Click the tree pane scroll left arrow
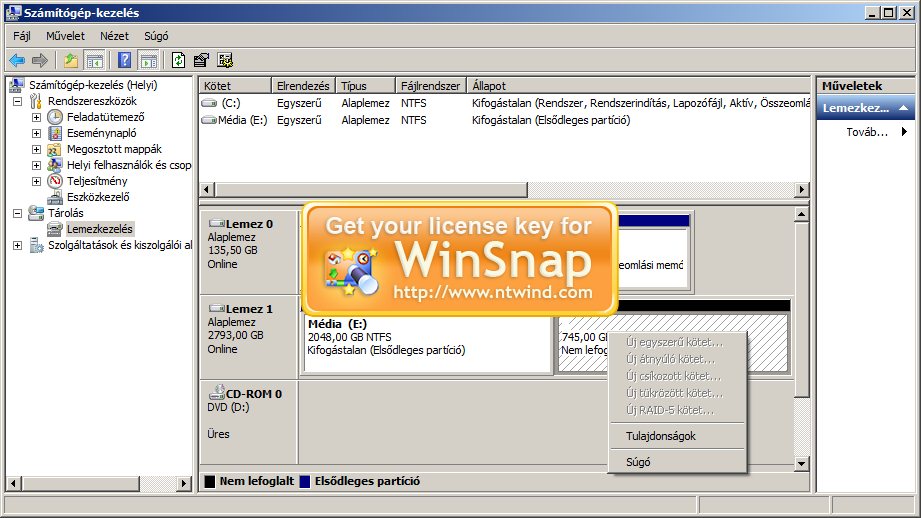 (x=14, y=483)
